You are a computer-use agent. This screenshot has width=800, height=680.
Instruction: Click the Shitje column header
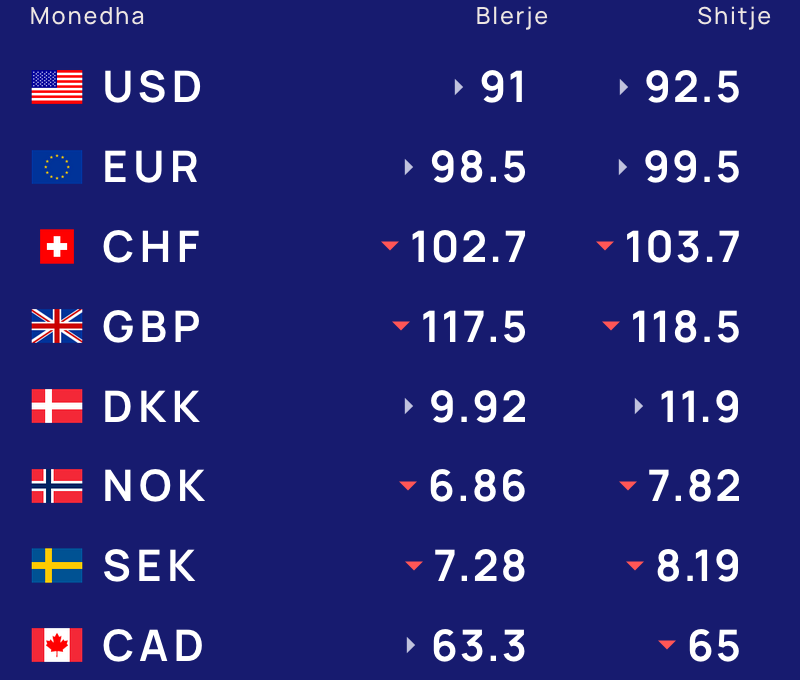[734, 16]
